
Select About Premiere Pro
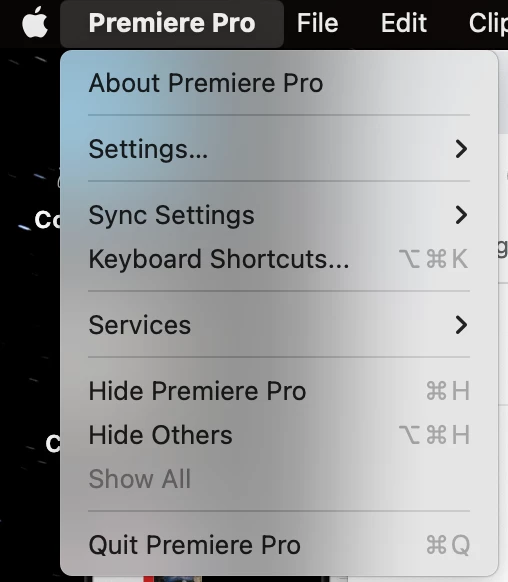pos(279,83)
